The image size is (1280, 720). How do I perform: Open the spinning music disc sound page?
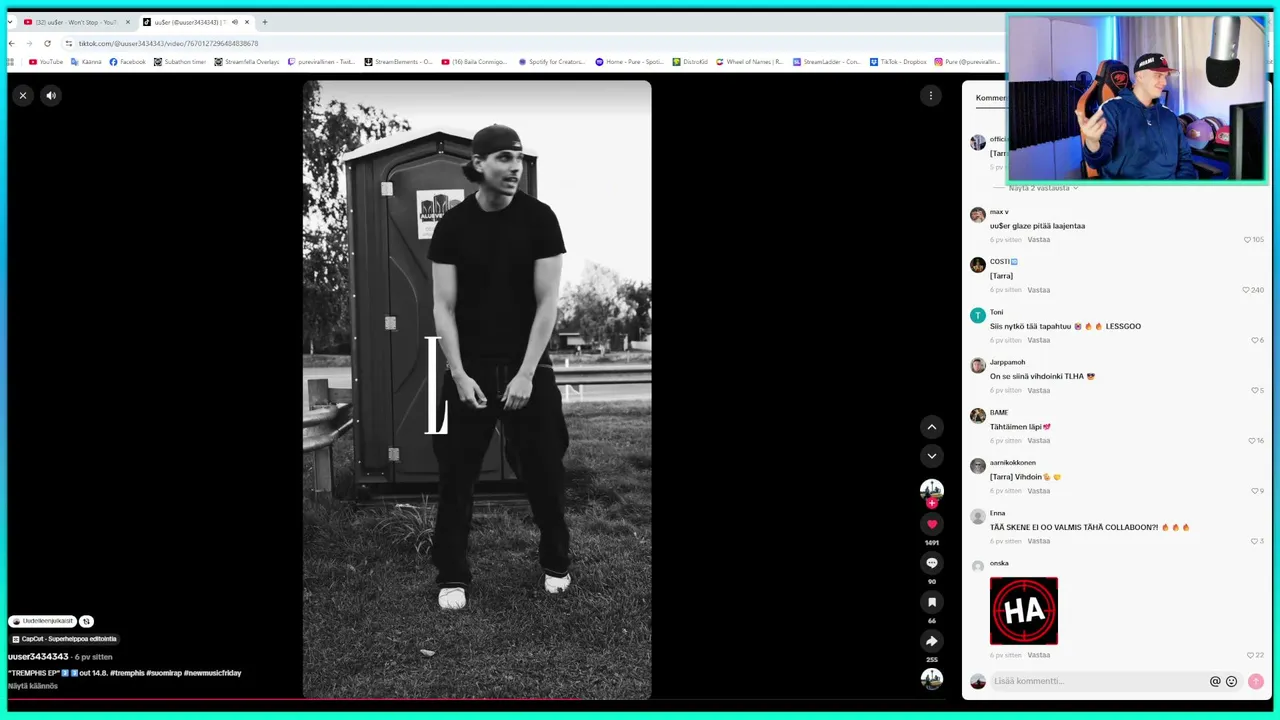click(932, 678)
